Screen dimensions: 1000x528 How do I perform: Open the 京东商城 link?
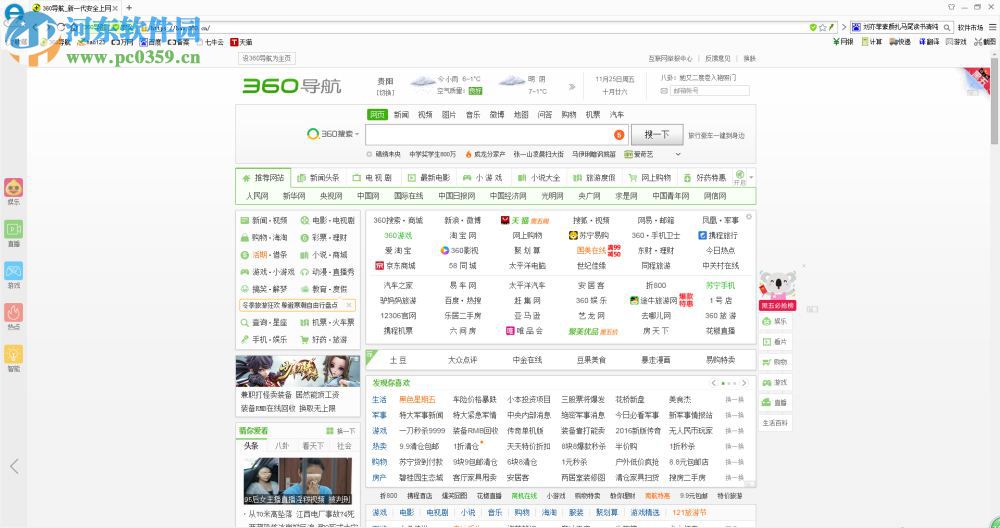tap(395, 265)
